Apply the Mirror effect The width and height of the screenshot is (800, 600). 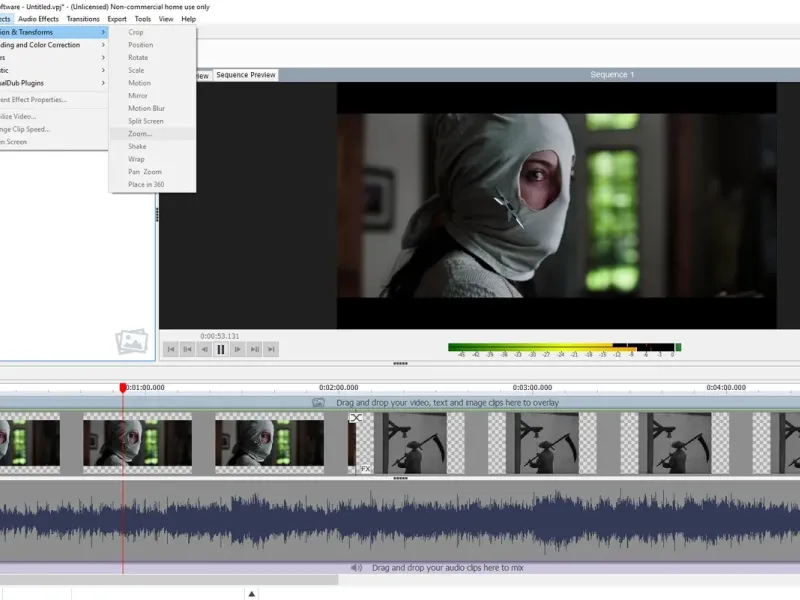coord(153,96)
